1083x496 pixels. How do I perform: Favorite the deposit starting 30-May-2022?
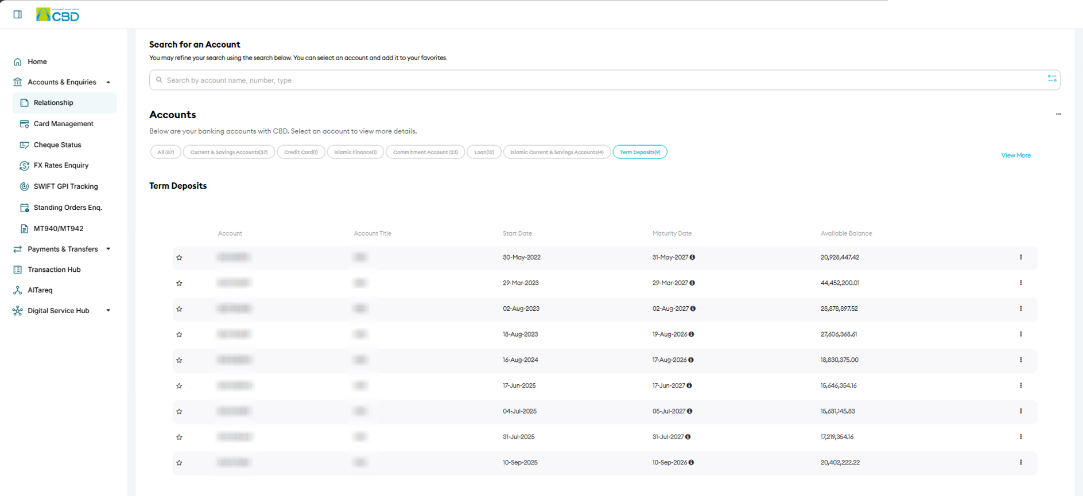tap(179, 258)
